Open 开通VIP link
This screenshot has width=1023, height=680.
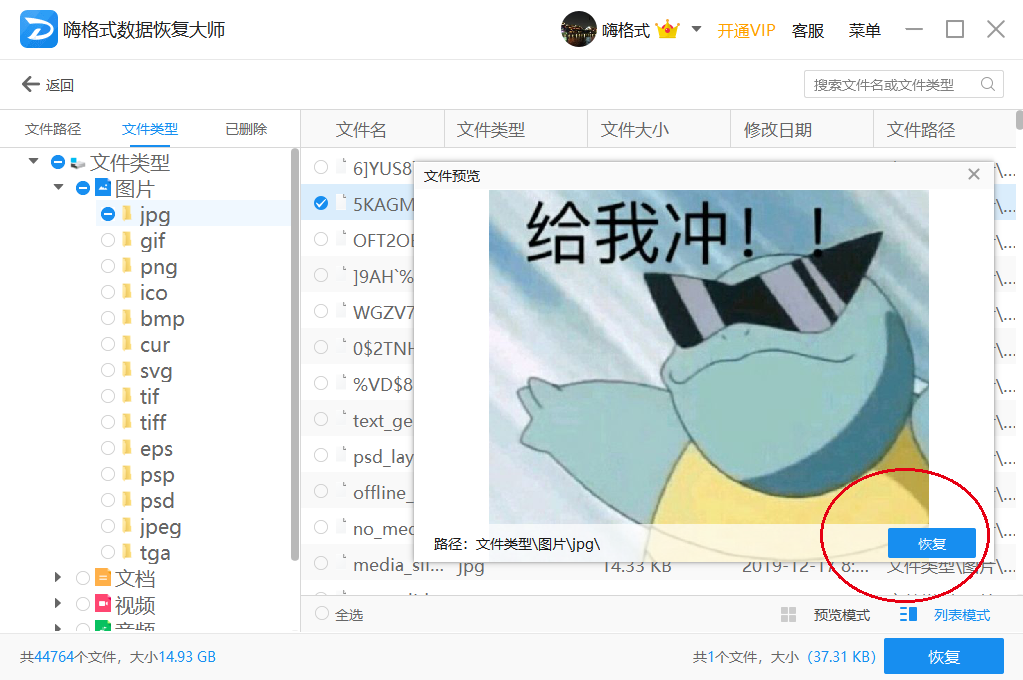pyautogui.click(x=746, y=31)
